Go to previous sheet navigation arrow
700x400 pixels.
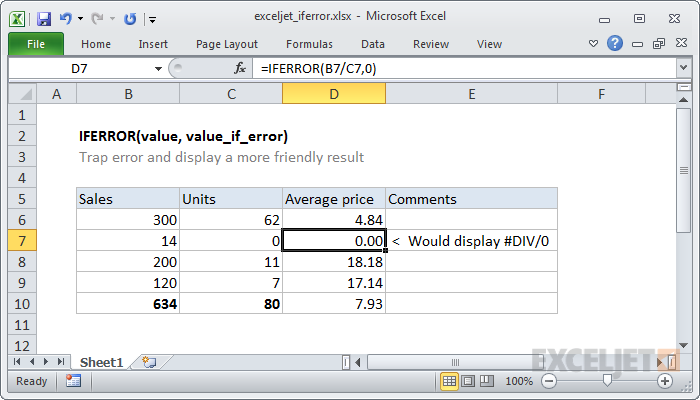(x=32, y=362)
